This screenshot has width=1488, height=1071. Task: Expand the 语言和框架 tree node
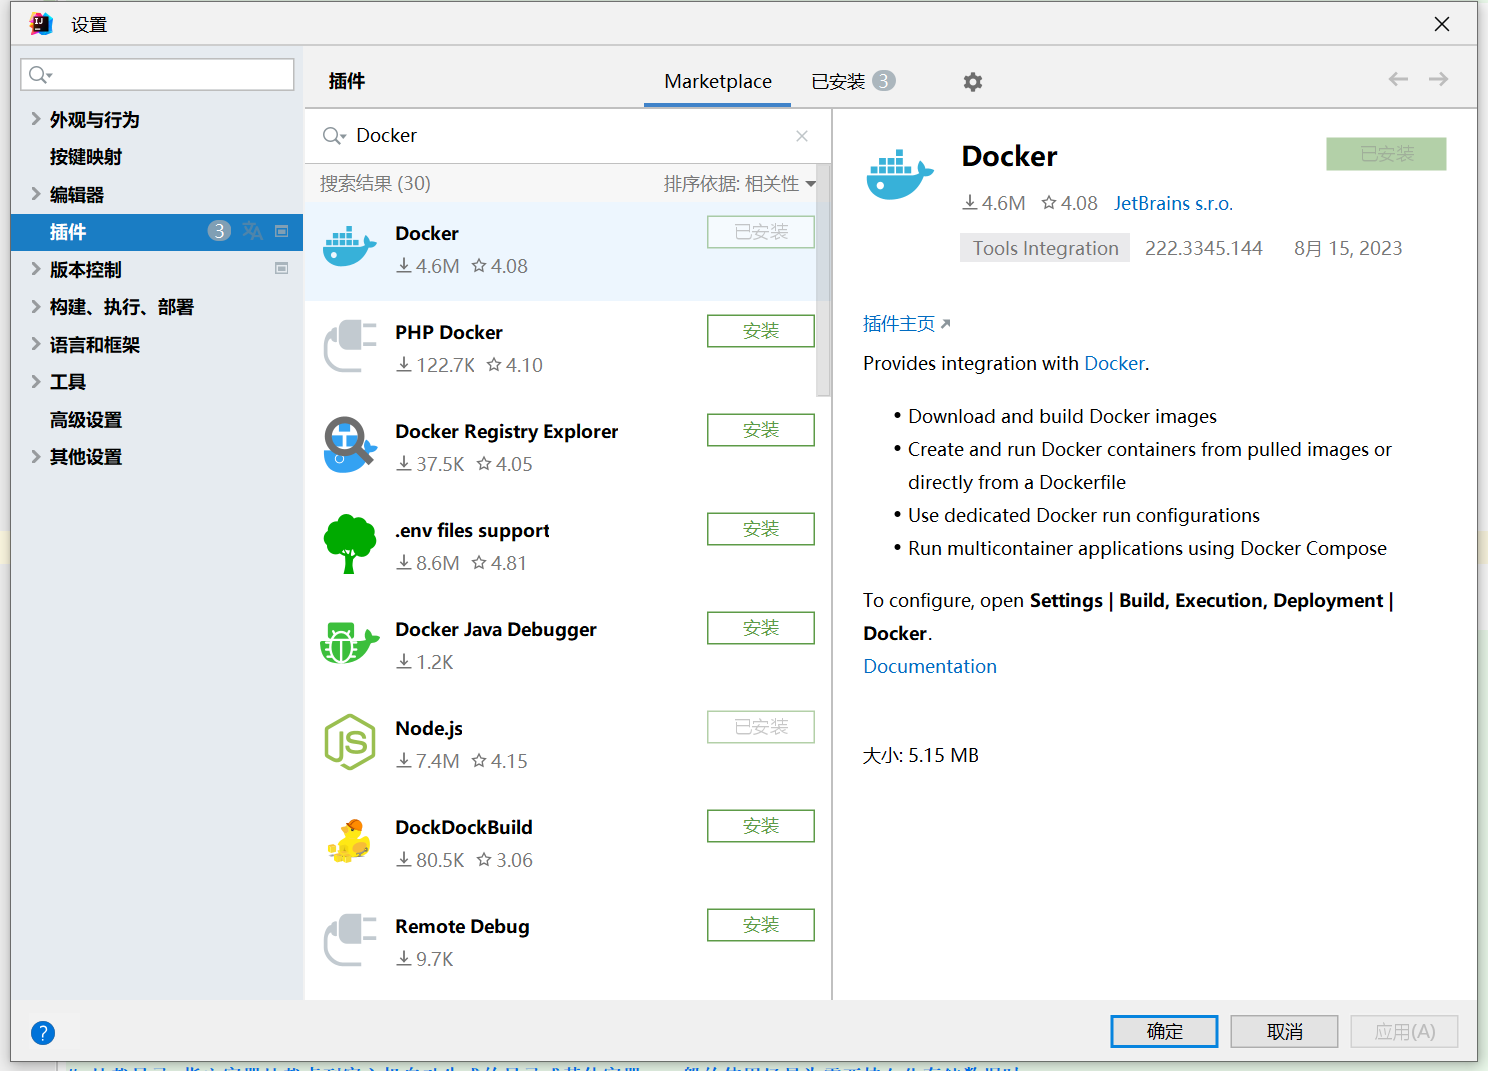coord(36,344)
